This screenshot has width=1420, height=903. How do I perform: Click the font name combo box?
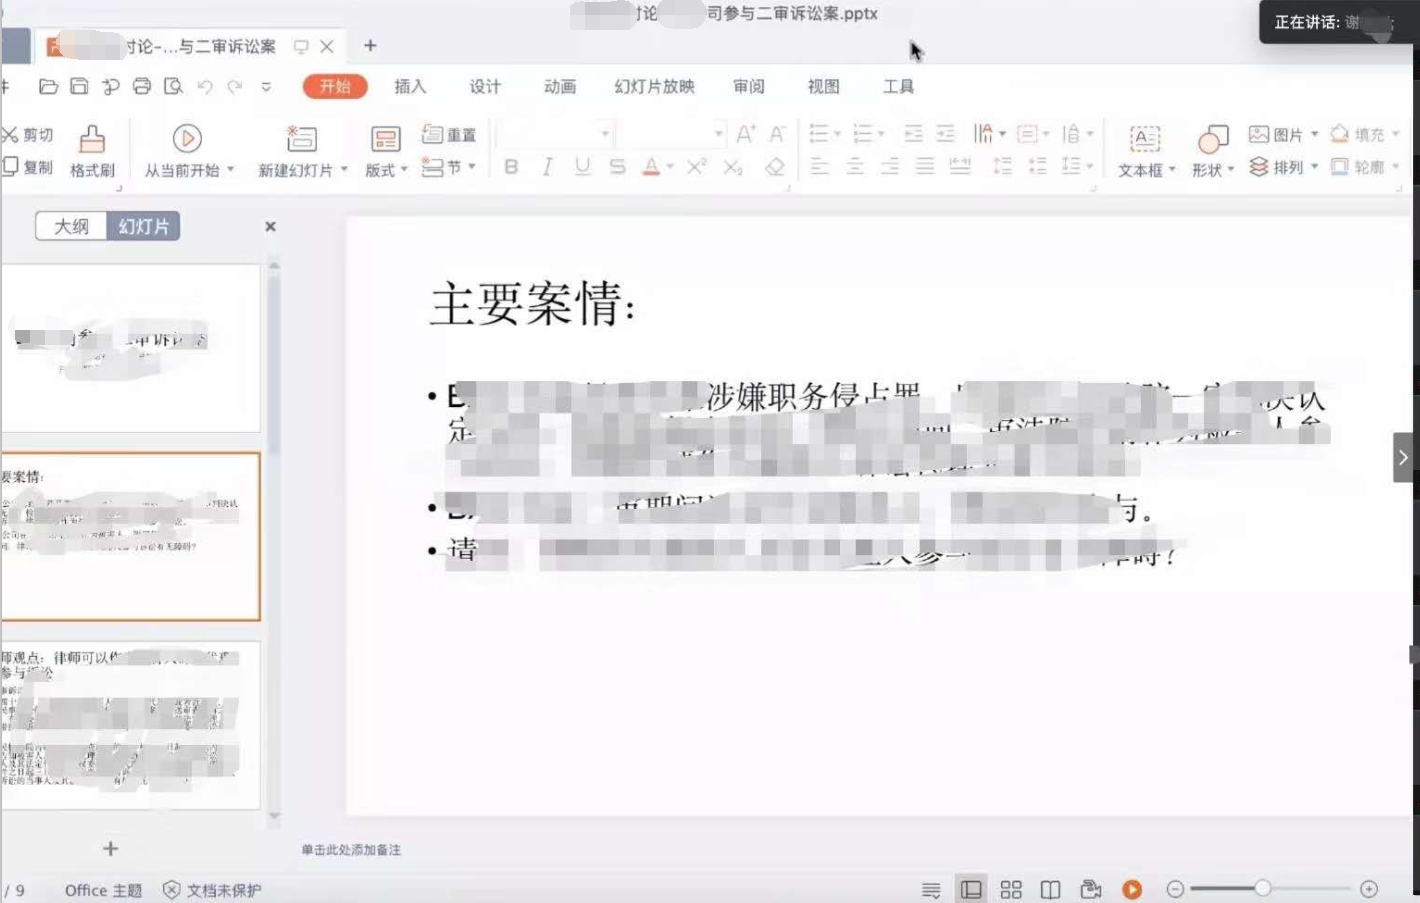click(555, 134)
